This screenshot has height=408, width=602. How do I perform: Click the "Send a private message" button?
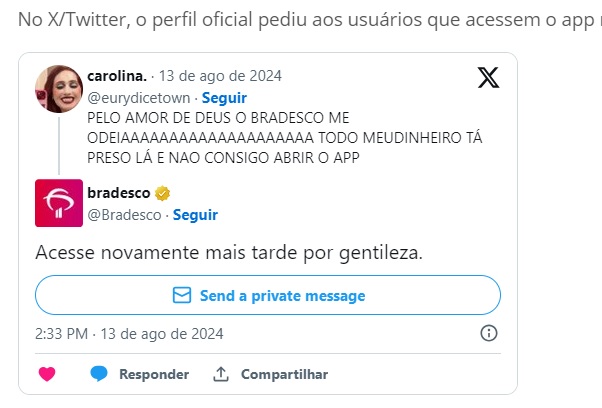[x=268, y=296]
